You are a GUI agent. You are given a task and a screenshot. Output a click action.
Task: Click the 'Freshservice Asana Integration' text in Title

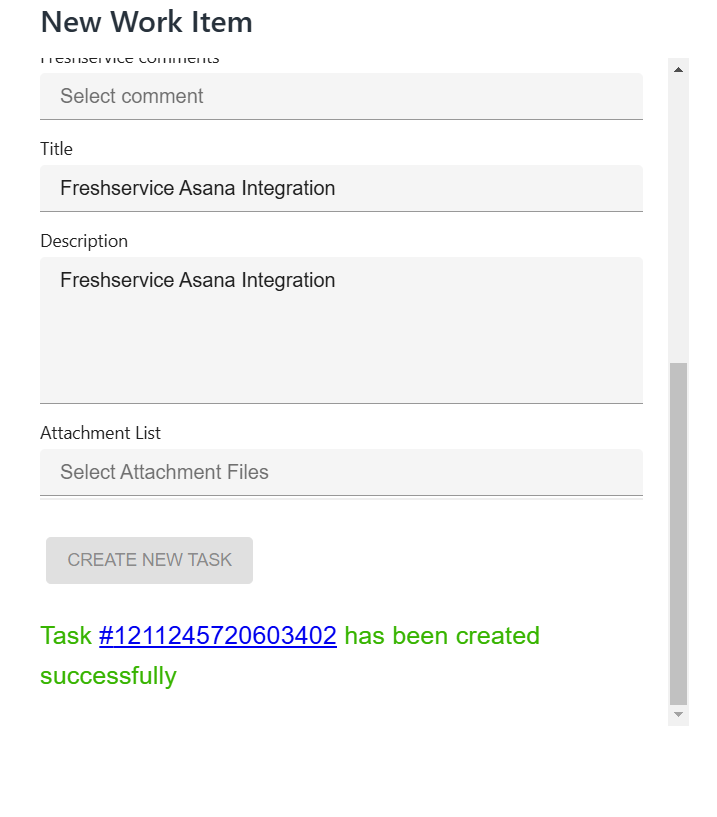[197, 188]
